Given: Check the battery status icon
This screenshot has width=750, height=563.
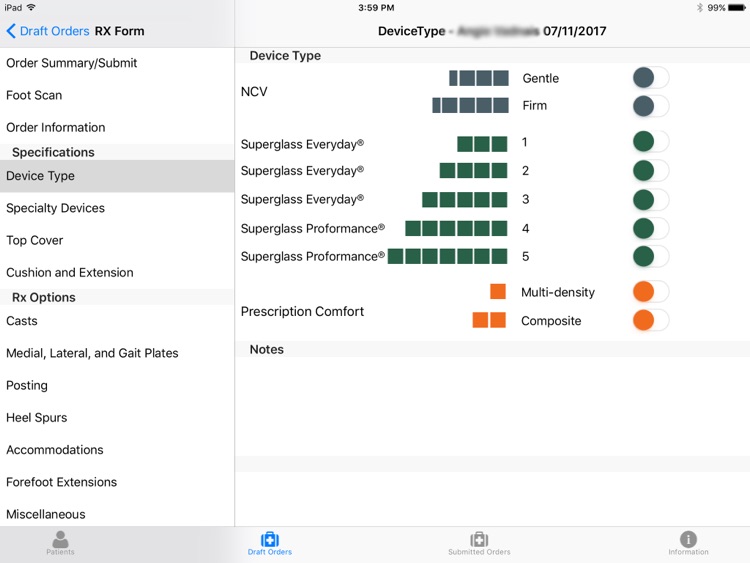Looking at the screenshot, I should pyautogui.click(x=737, y=8).
